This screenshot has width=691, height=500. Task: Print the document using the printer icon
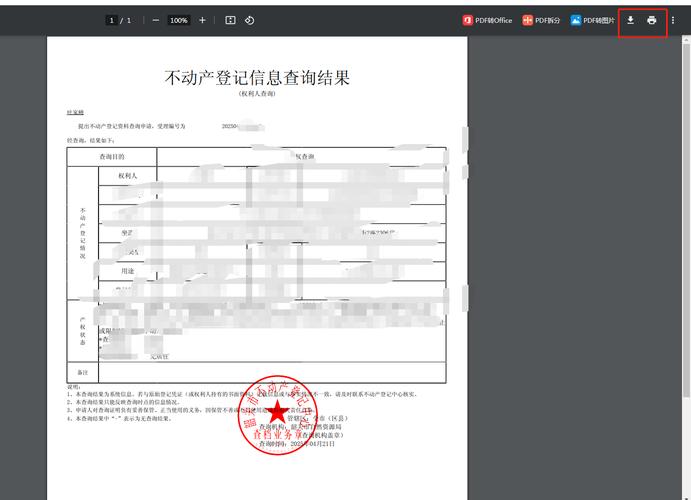tap(652, 20)
